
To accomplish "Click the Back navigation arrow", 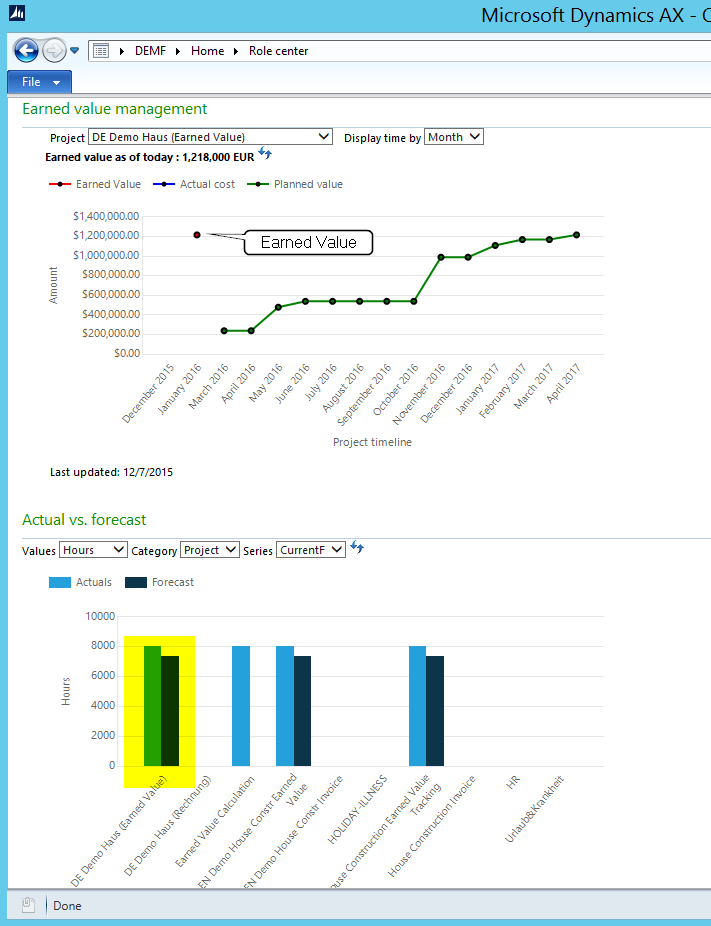I will 26,50.
